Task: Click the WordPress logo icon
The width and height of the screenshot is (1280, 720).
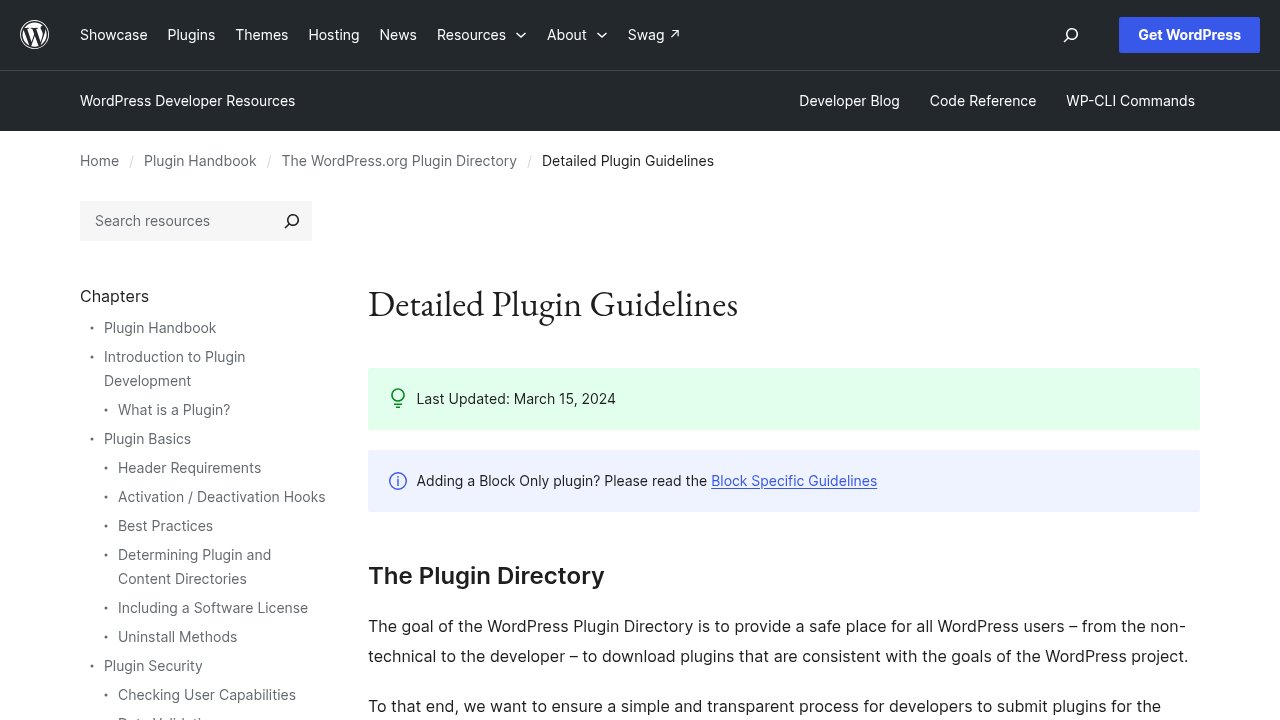Action: 35,35
